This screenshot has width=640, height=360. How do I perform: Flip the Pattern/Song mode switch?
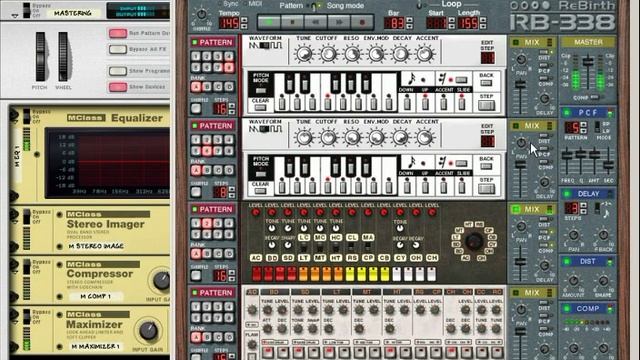pos(314,6)
